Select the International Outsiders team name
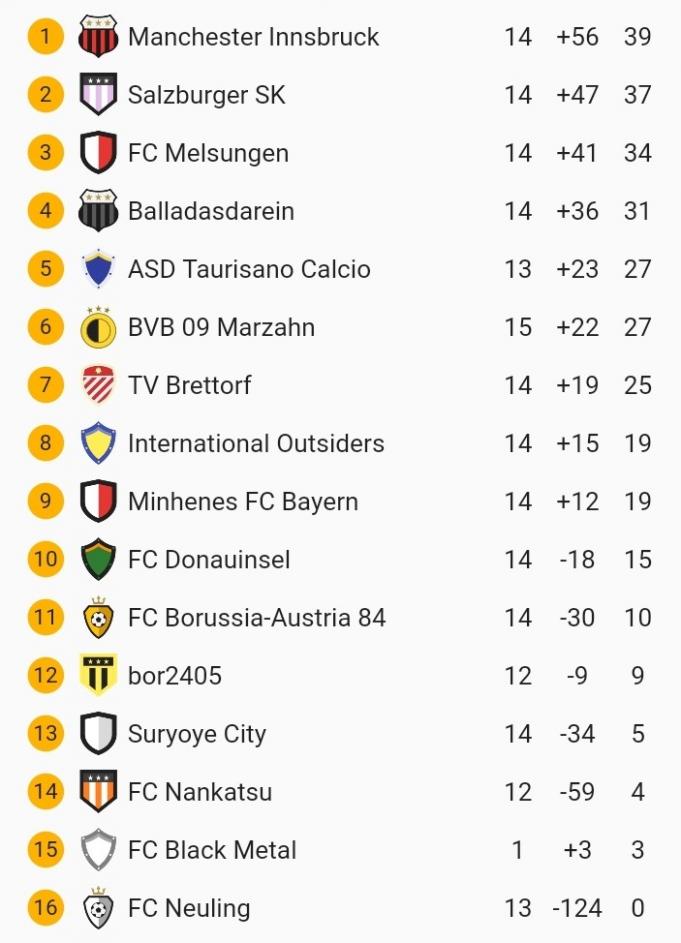681x943 pixels. [x=256, y=443]
